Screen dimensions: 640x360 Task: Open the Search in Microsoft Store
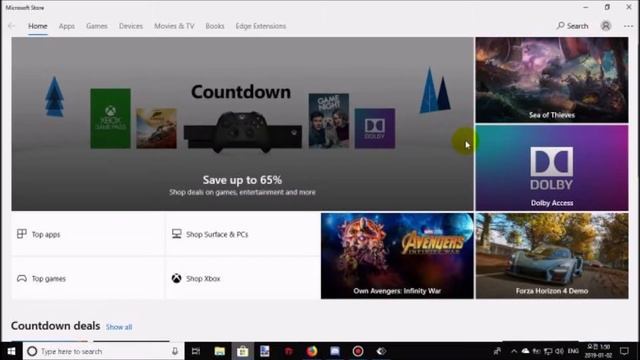click(x=572, y=26)
